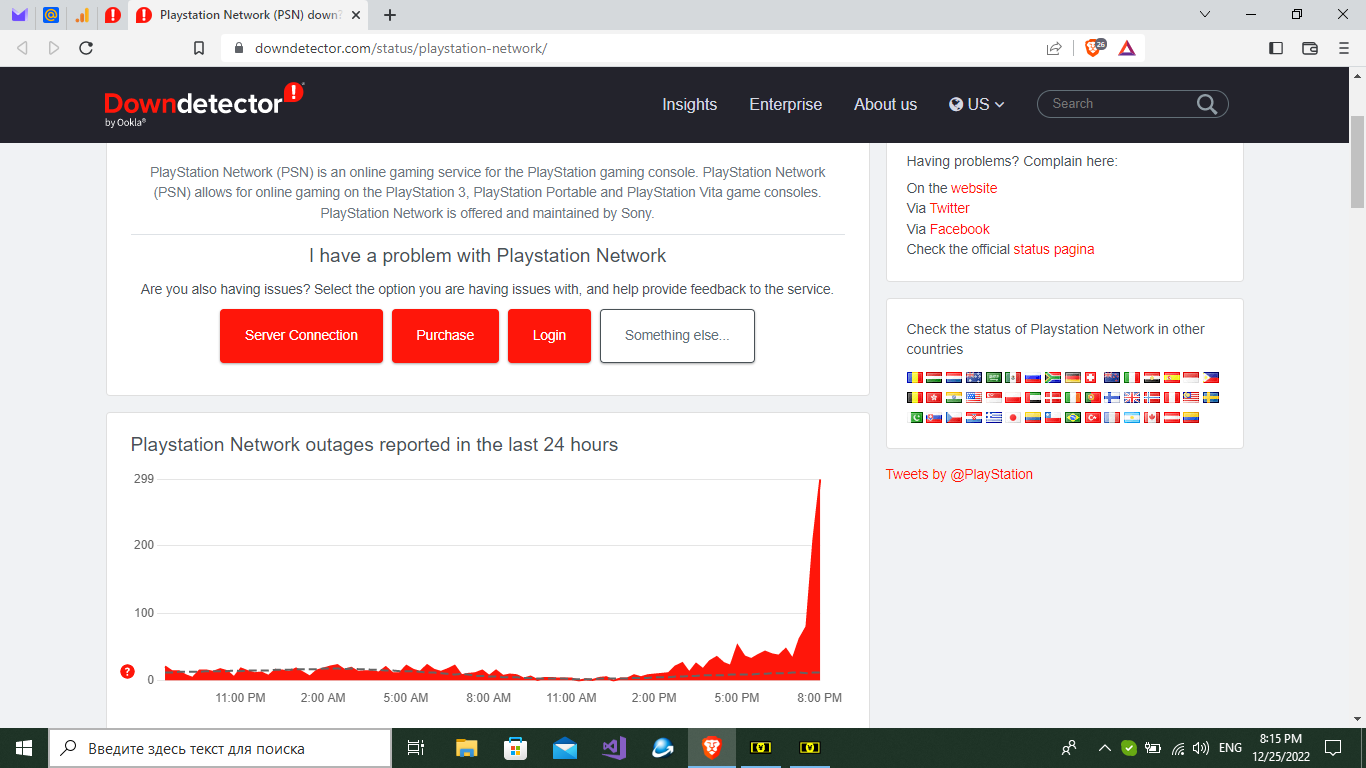1366x768 pixels.
Task: Click the Brave Shields lion icon
Action: tap(1095, 47)
